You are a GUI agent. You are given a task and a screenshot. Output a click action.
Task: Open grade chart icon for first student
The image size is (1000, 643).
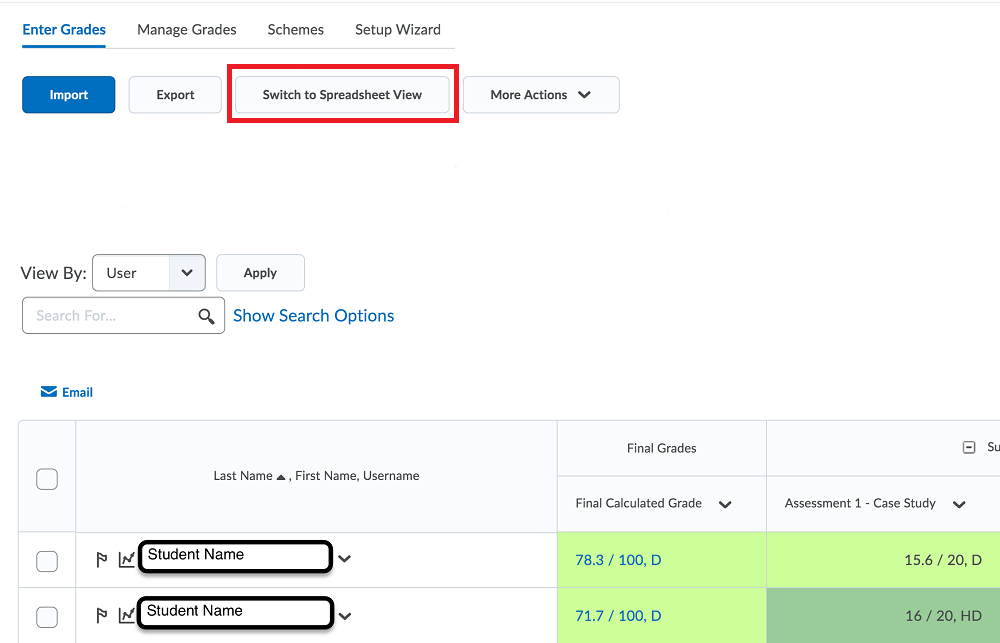[x=126, y=560]
